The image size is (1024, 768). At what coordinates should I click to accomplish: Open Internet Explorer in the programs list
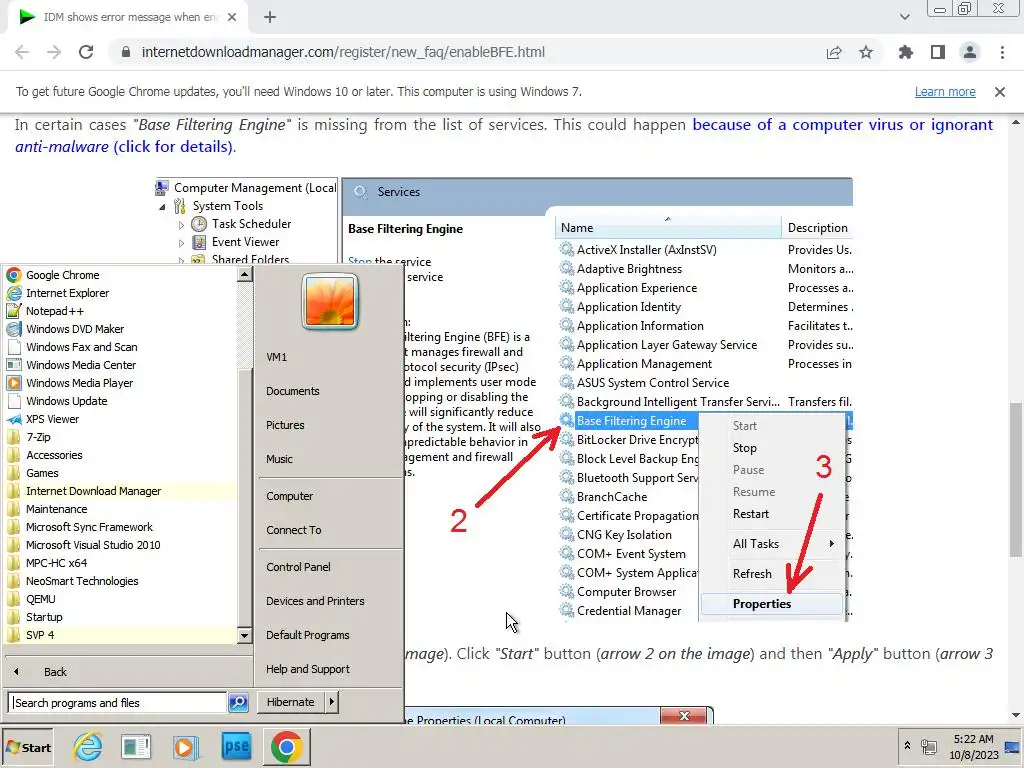coord(67,293)
